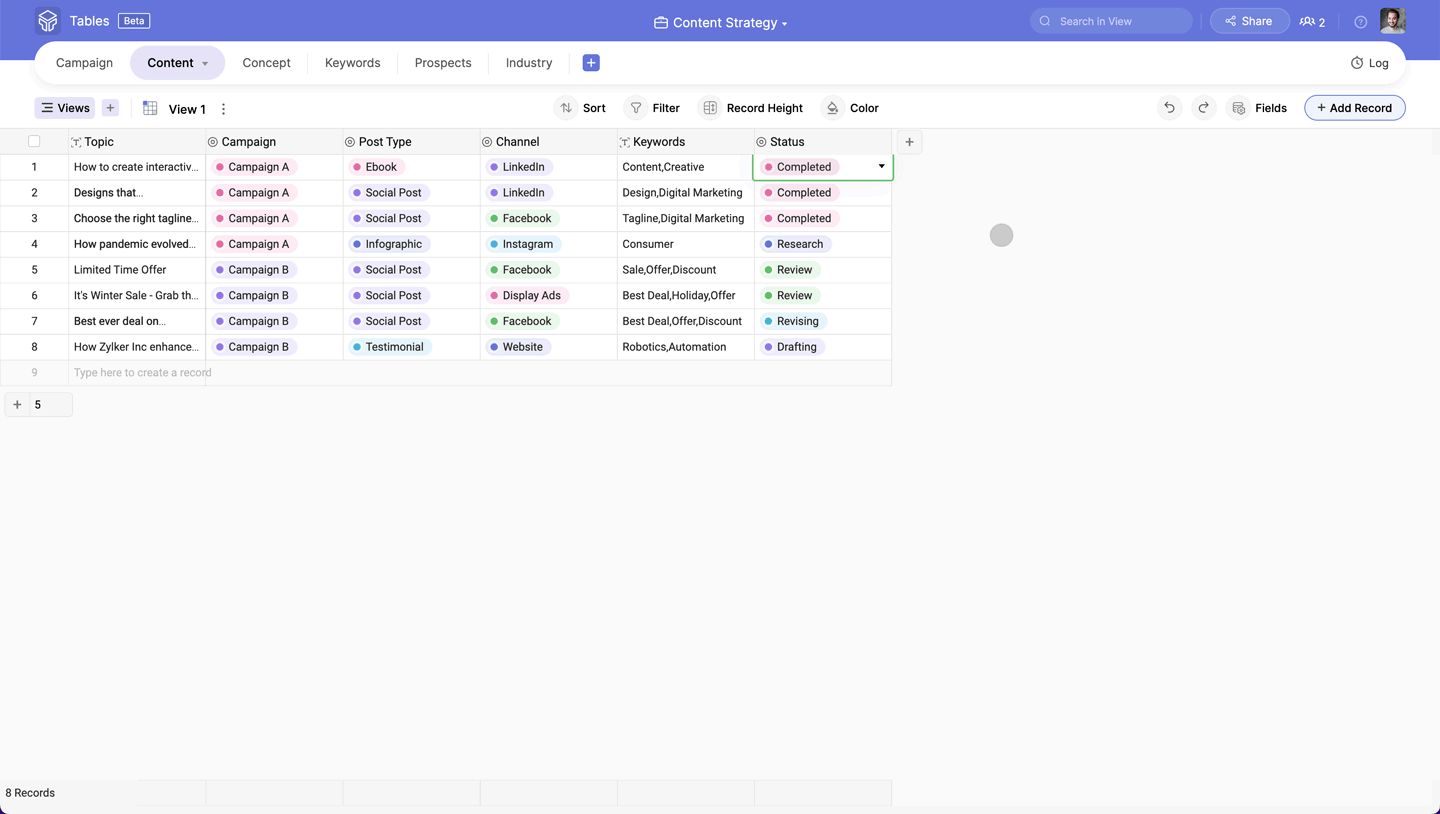This screenshot has width=1440, height=814.
Task: Click the redo arrow icon
Action: pyautogui.click(x=1204, y=108)
